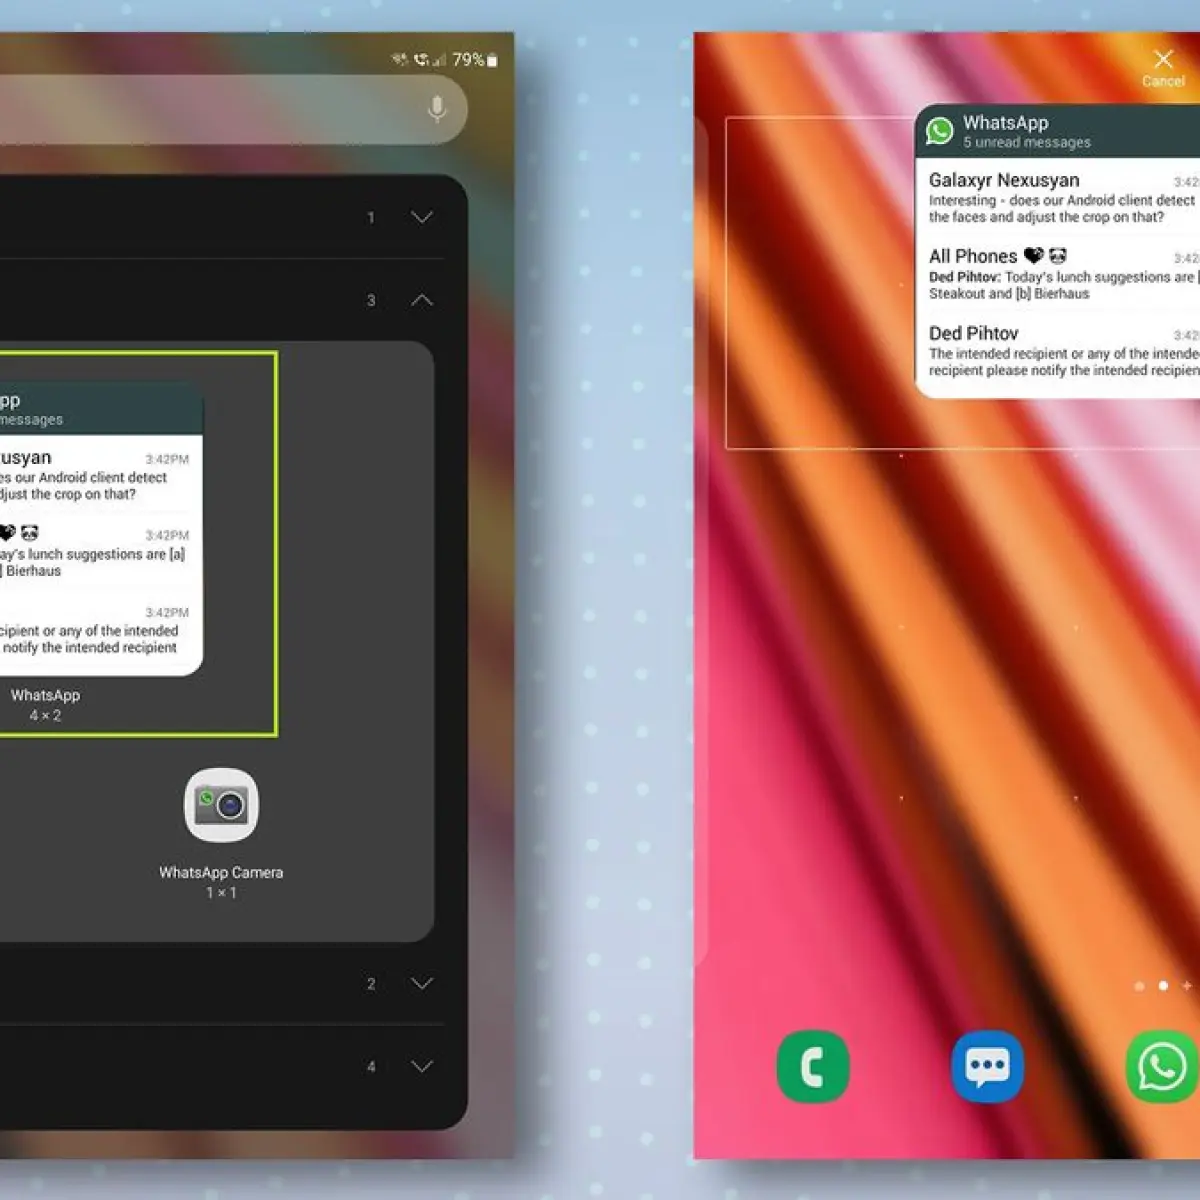
Task: Tap the active home page indicator dot
Action: (x=1163, y=985)
